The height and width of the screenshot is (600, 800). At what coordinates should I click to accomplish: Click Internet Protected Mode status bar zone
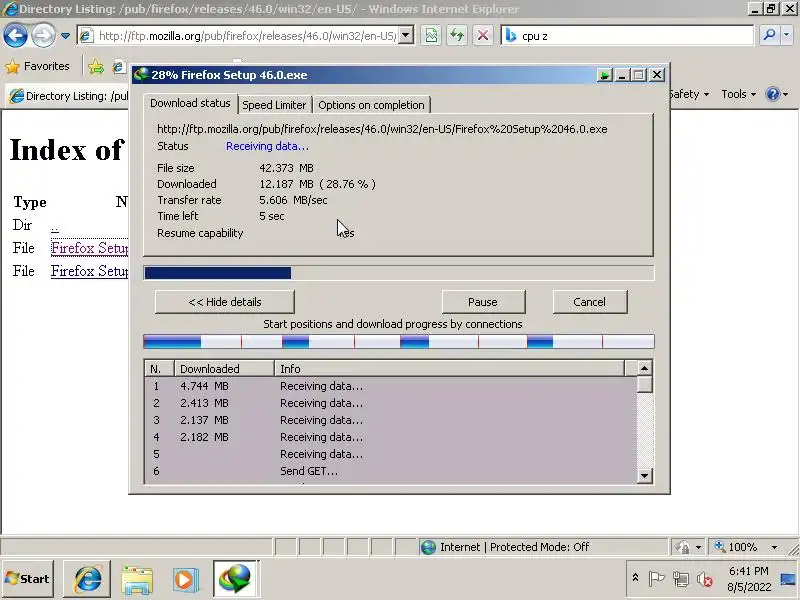543,547
